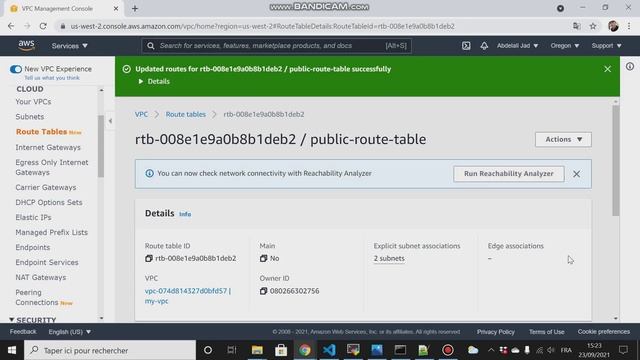Viewport: 640px width, 360px height.
Task: Click Tell us what you think link
Action: (x=52, y=78)
